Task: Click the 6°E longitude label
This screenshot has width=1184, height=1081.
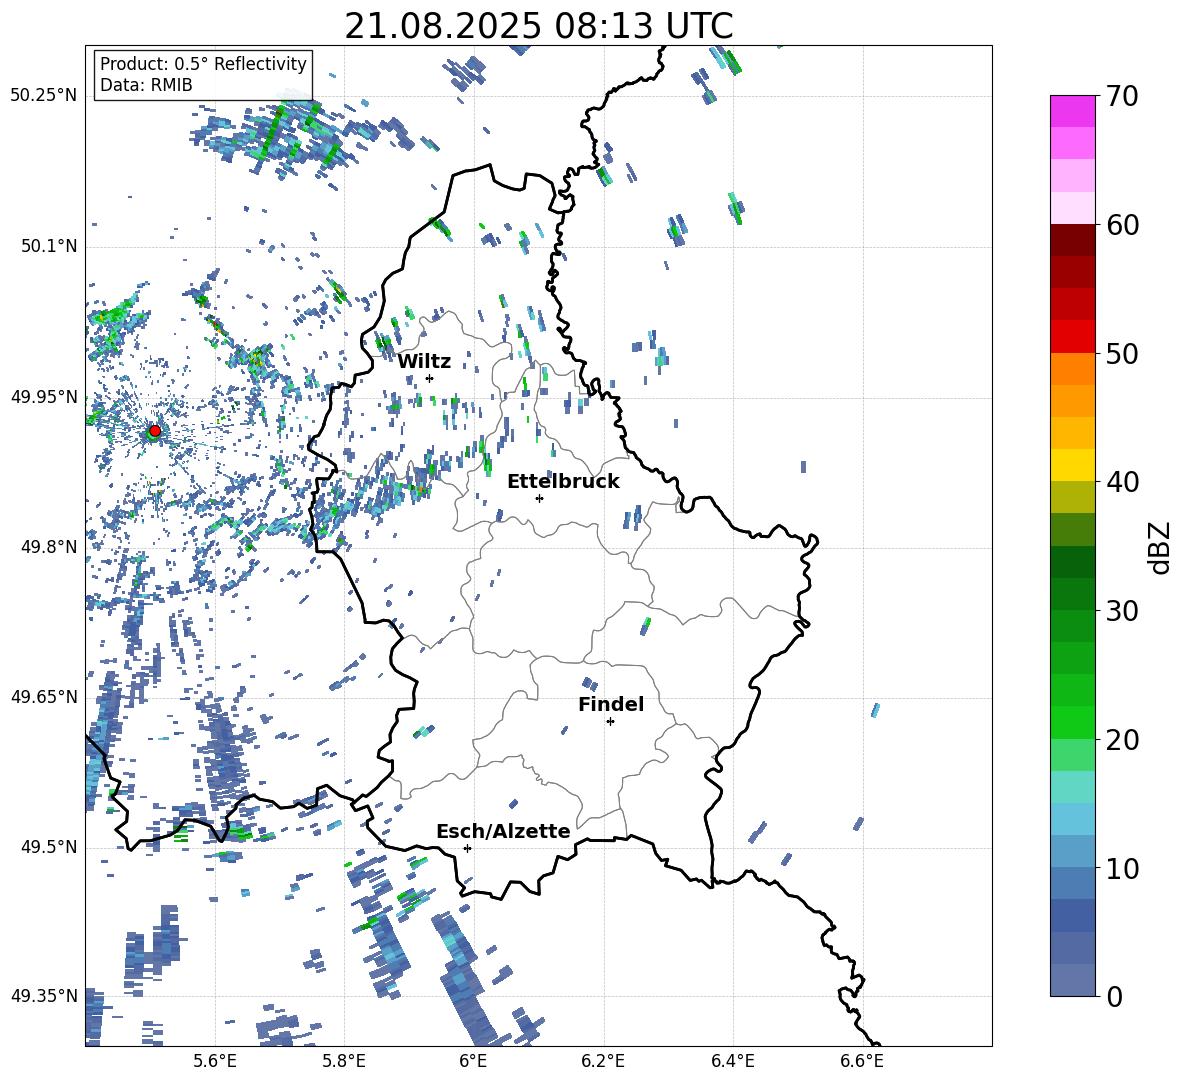Action: 473,1061
